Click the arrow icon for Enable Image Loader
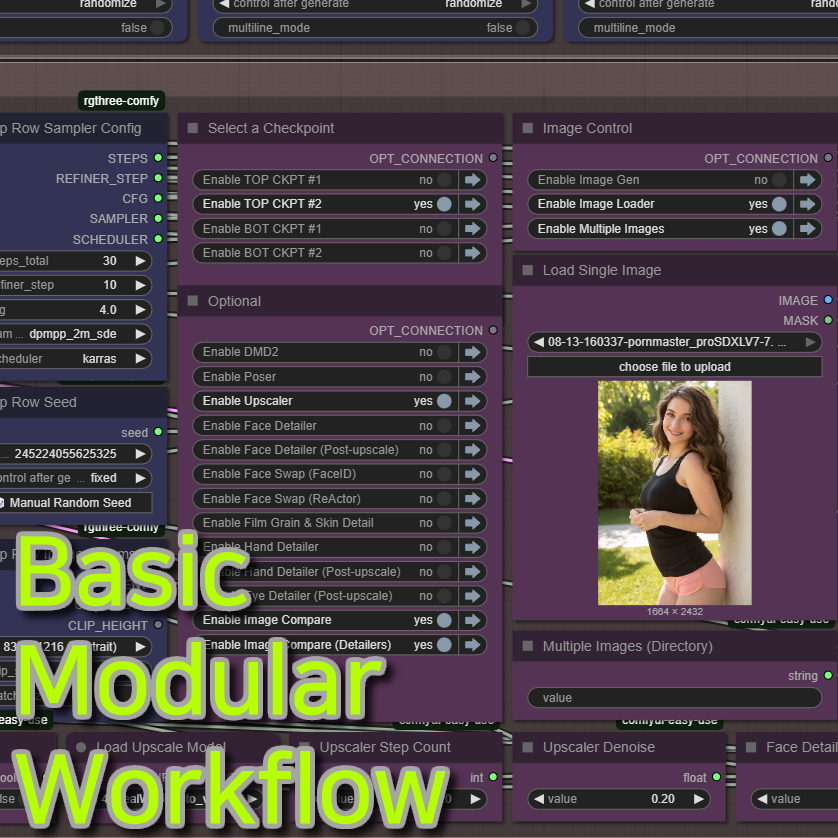This screenshot has width=838, height=838. (808, 204)
